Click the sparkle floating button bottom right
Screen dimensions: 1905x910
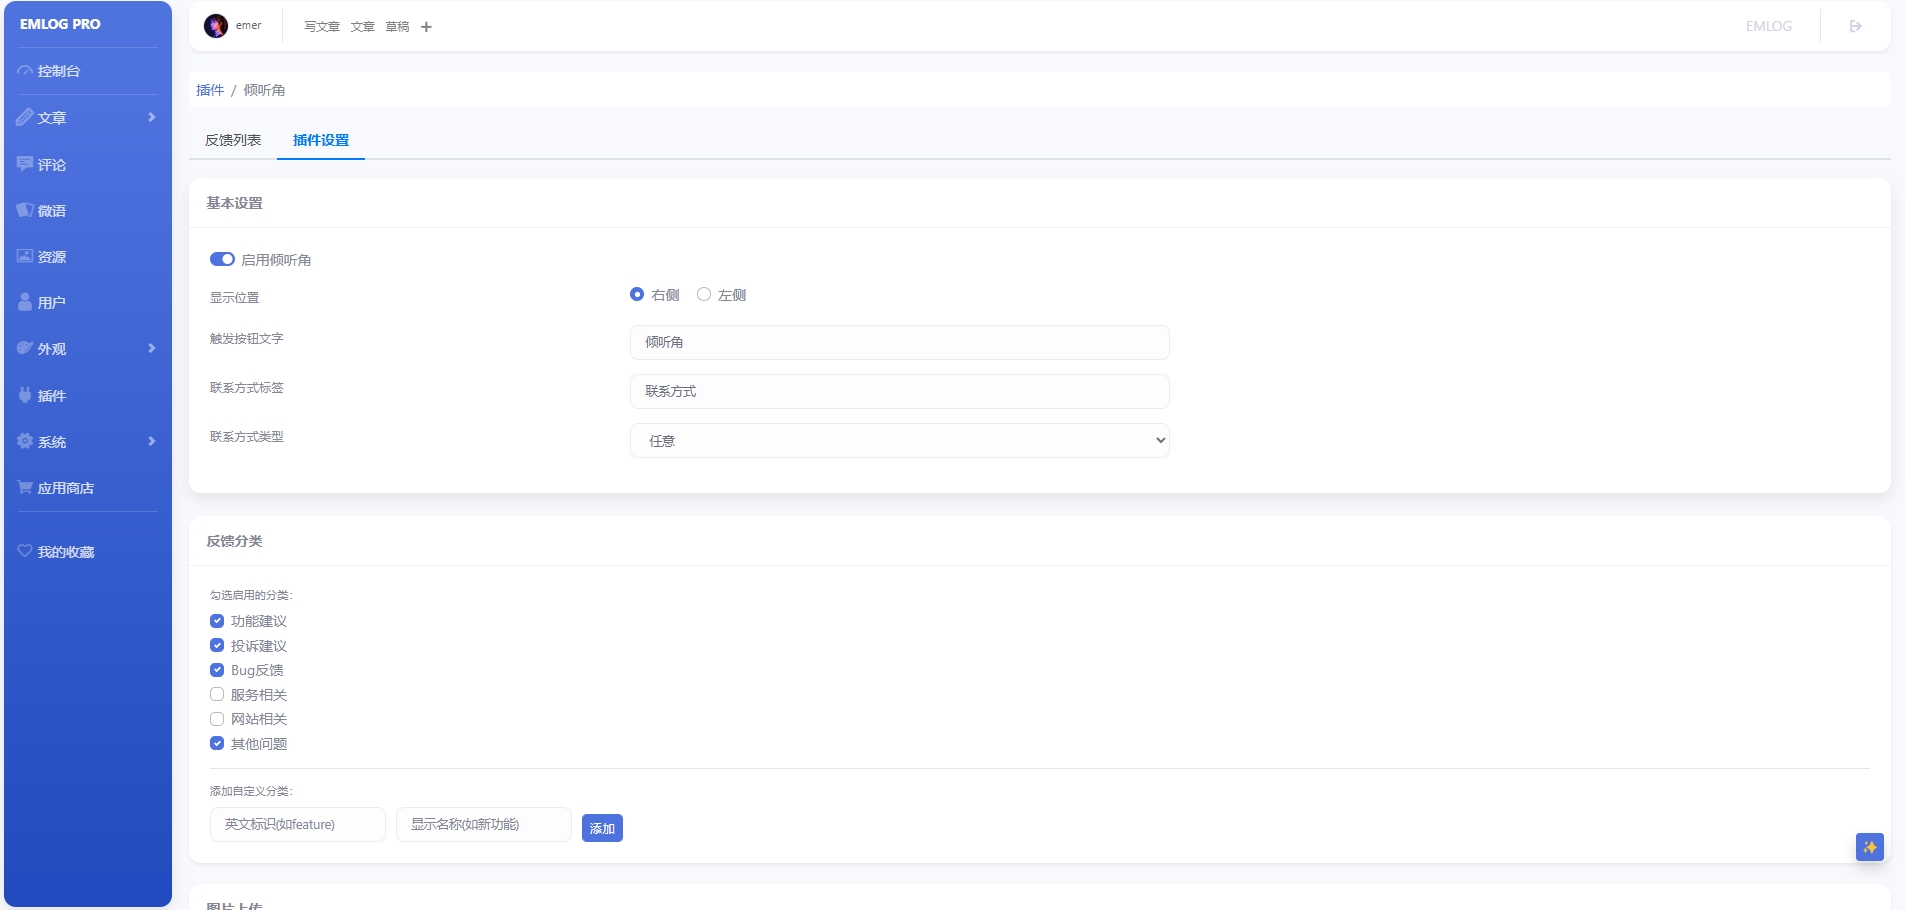tap(1870, 847)
